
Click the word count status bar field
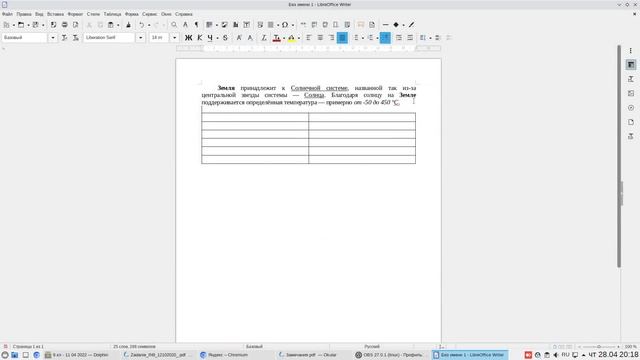tap(135, 347)
